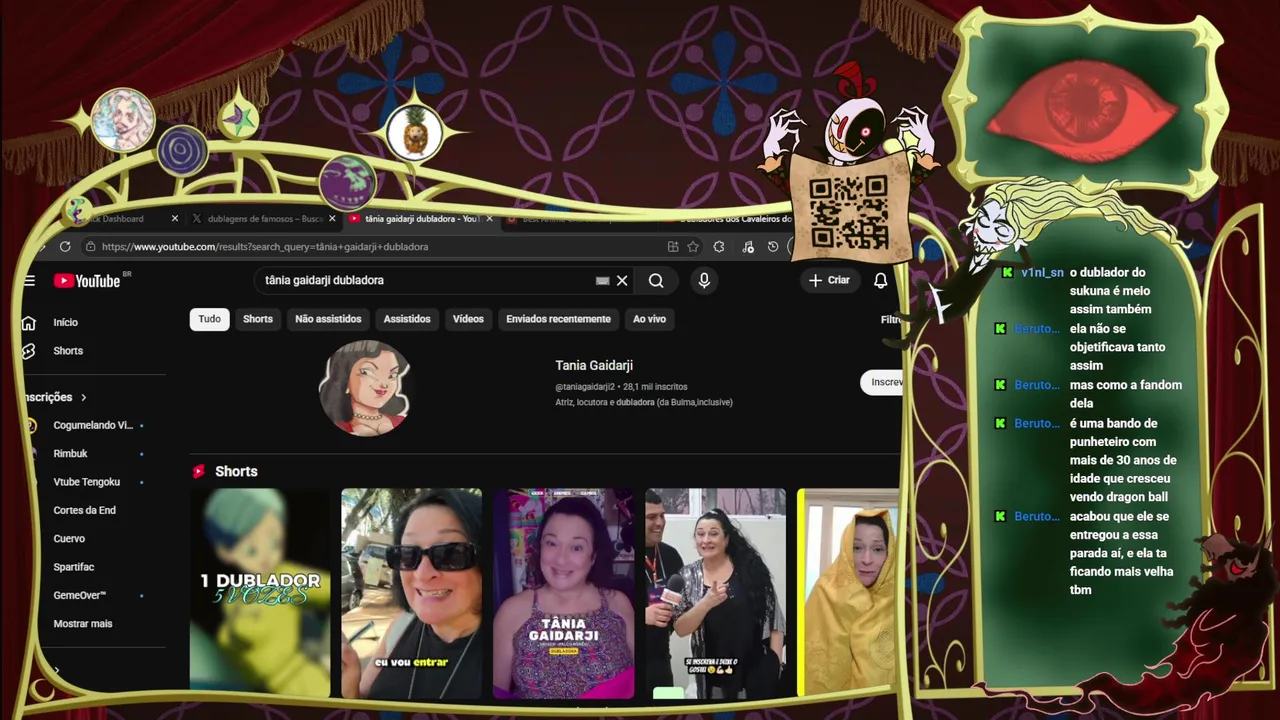Image resolution: width=1280 pixels, height=720 pixels.
Task: Select the 'Não assistidos' filter chip
Action: click(x=328, y=319)
